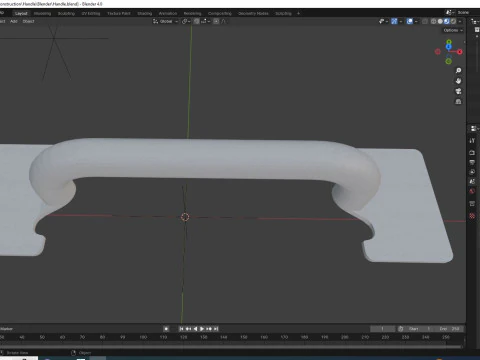Click the pan view hand icon

click(x=458, y=81)
